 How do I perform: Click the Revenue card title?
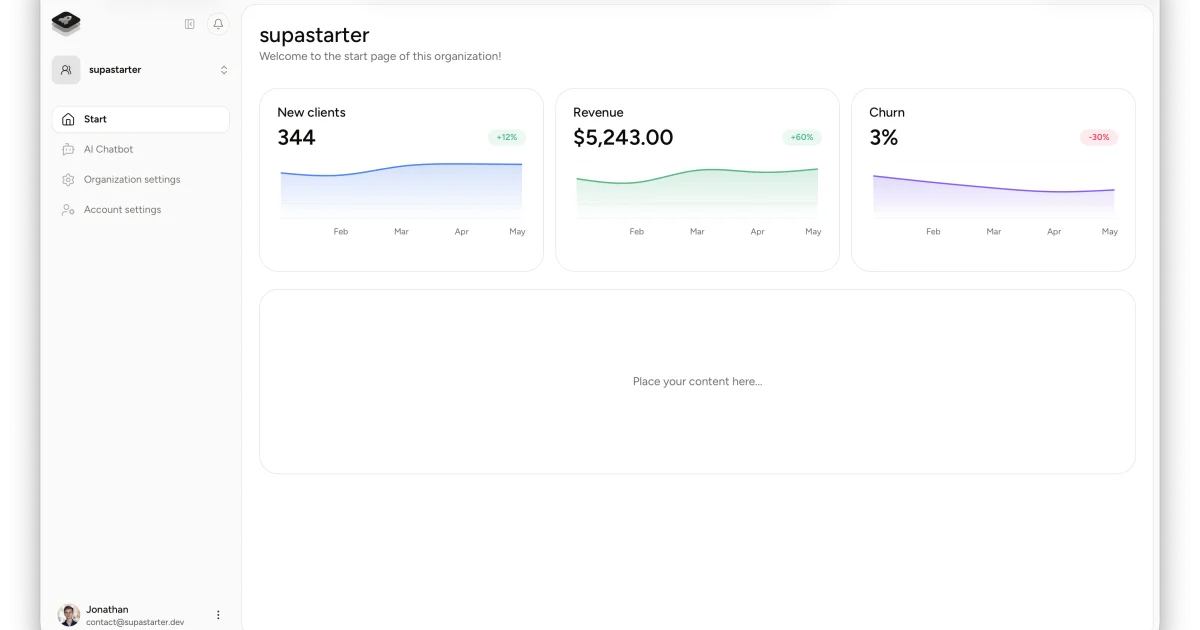tap(598, 112)
